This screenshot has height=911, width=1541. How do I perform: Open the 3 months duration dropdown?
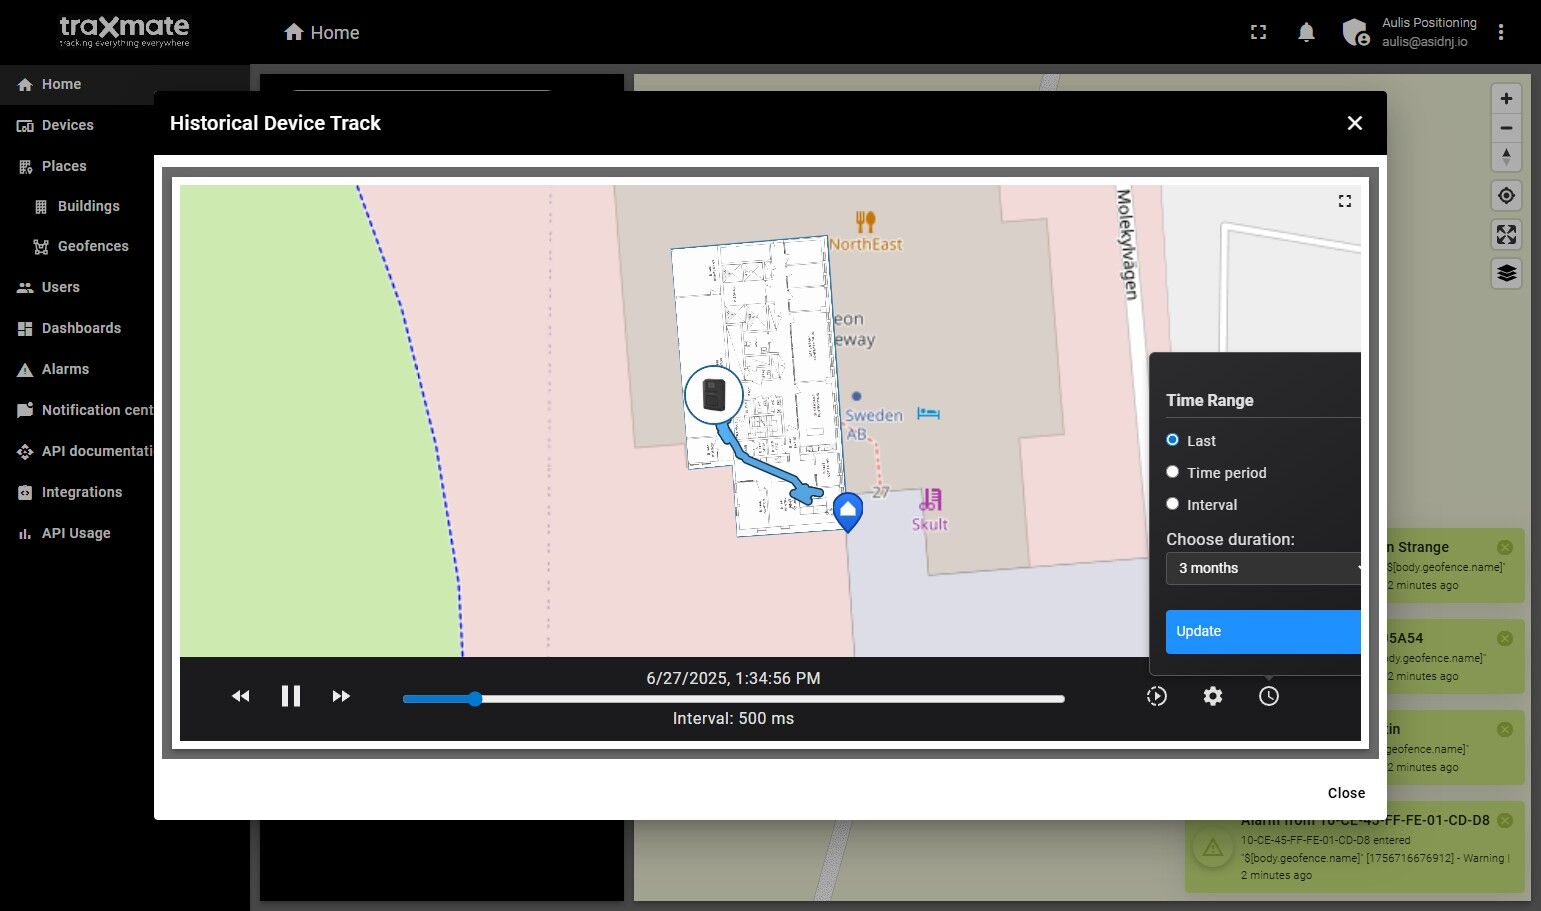(x=1264, y=568)
